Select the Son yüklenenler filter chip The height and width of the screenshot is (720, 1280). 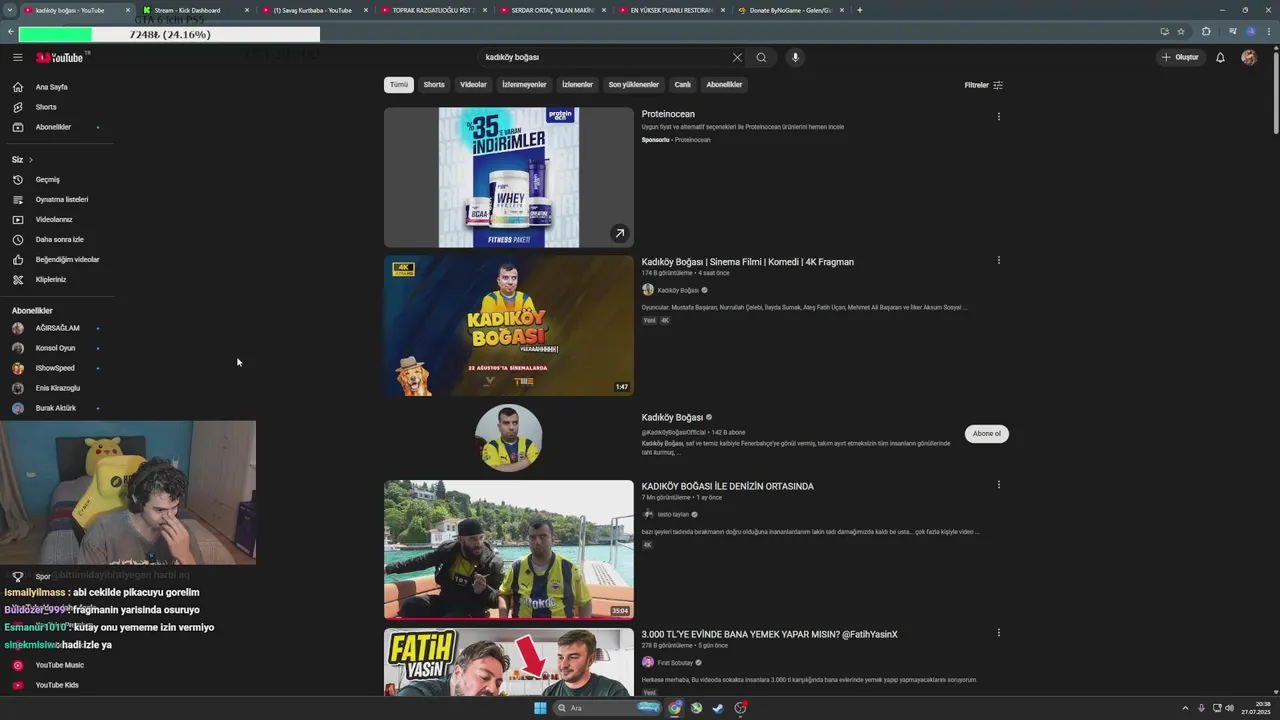634,85
